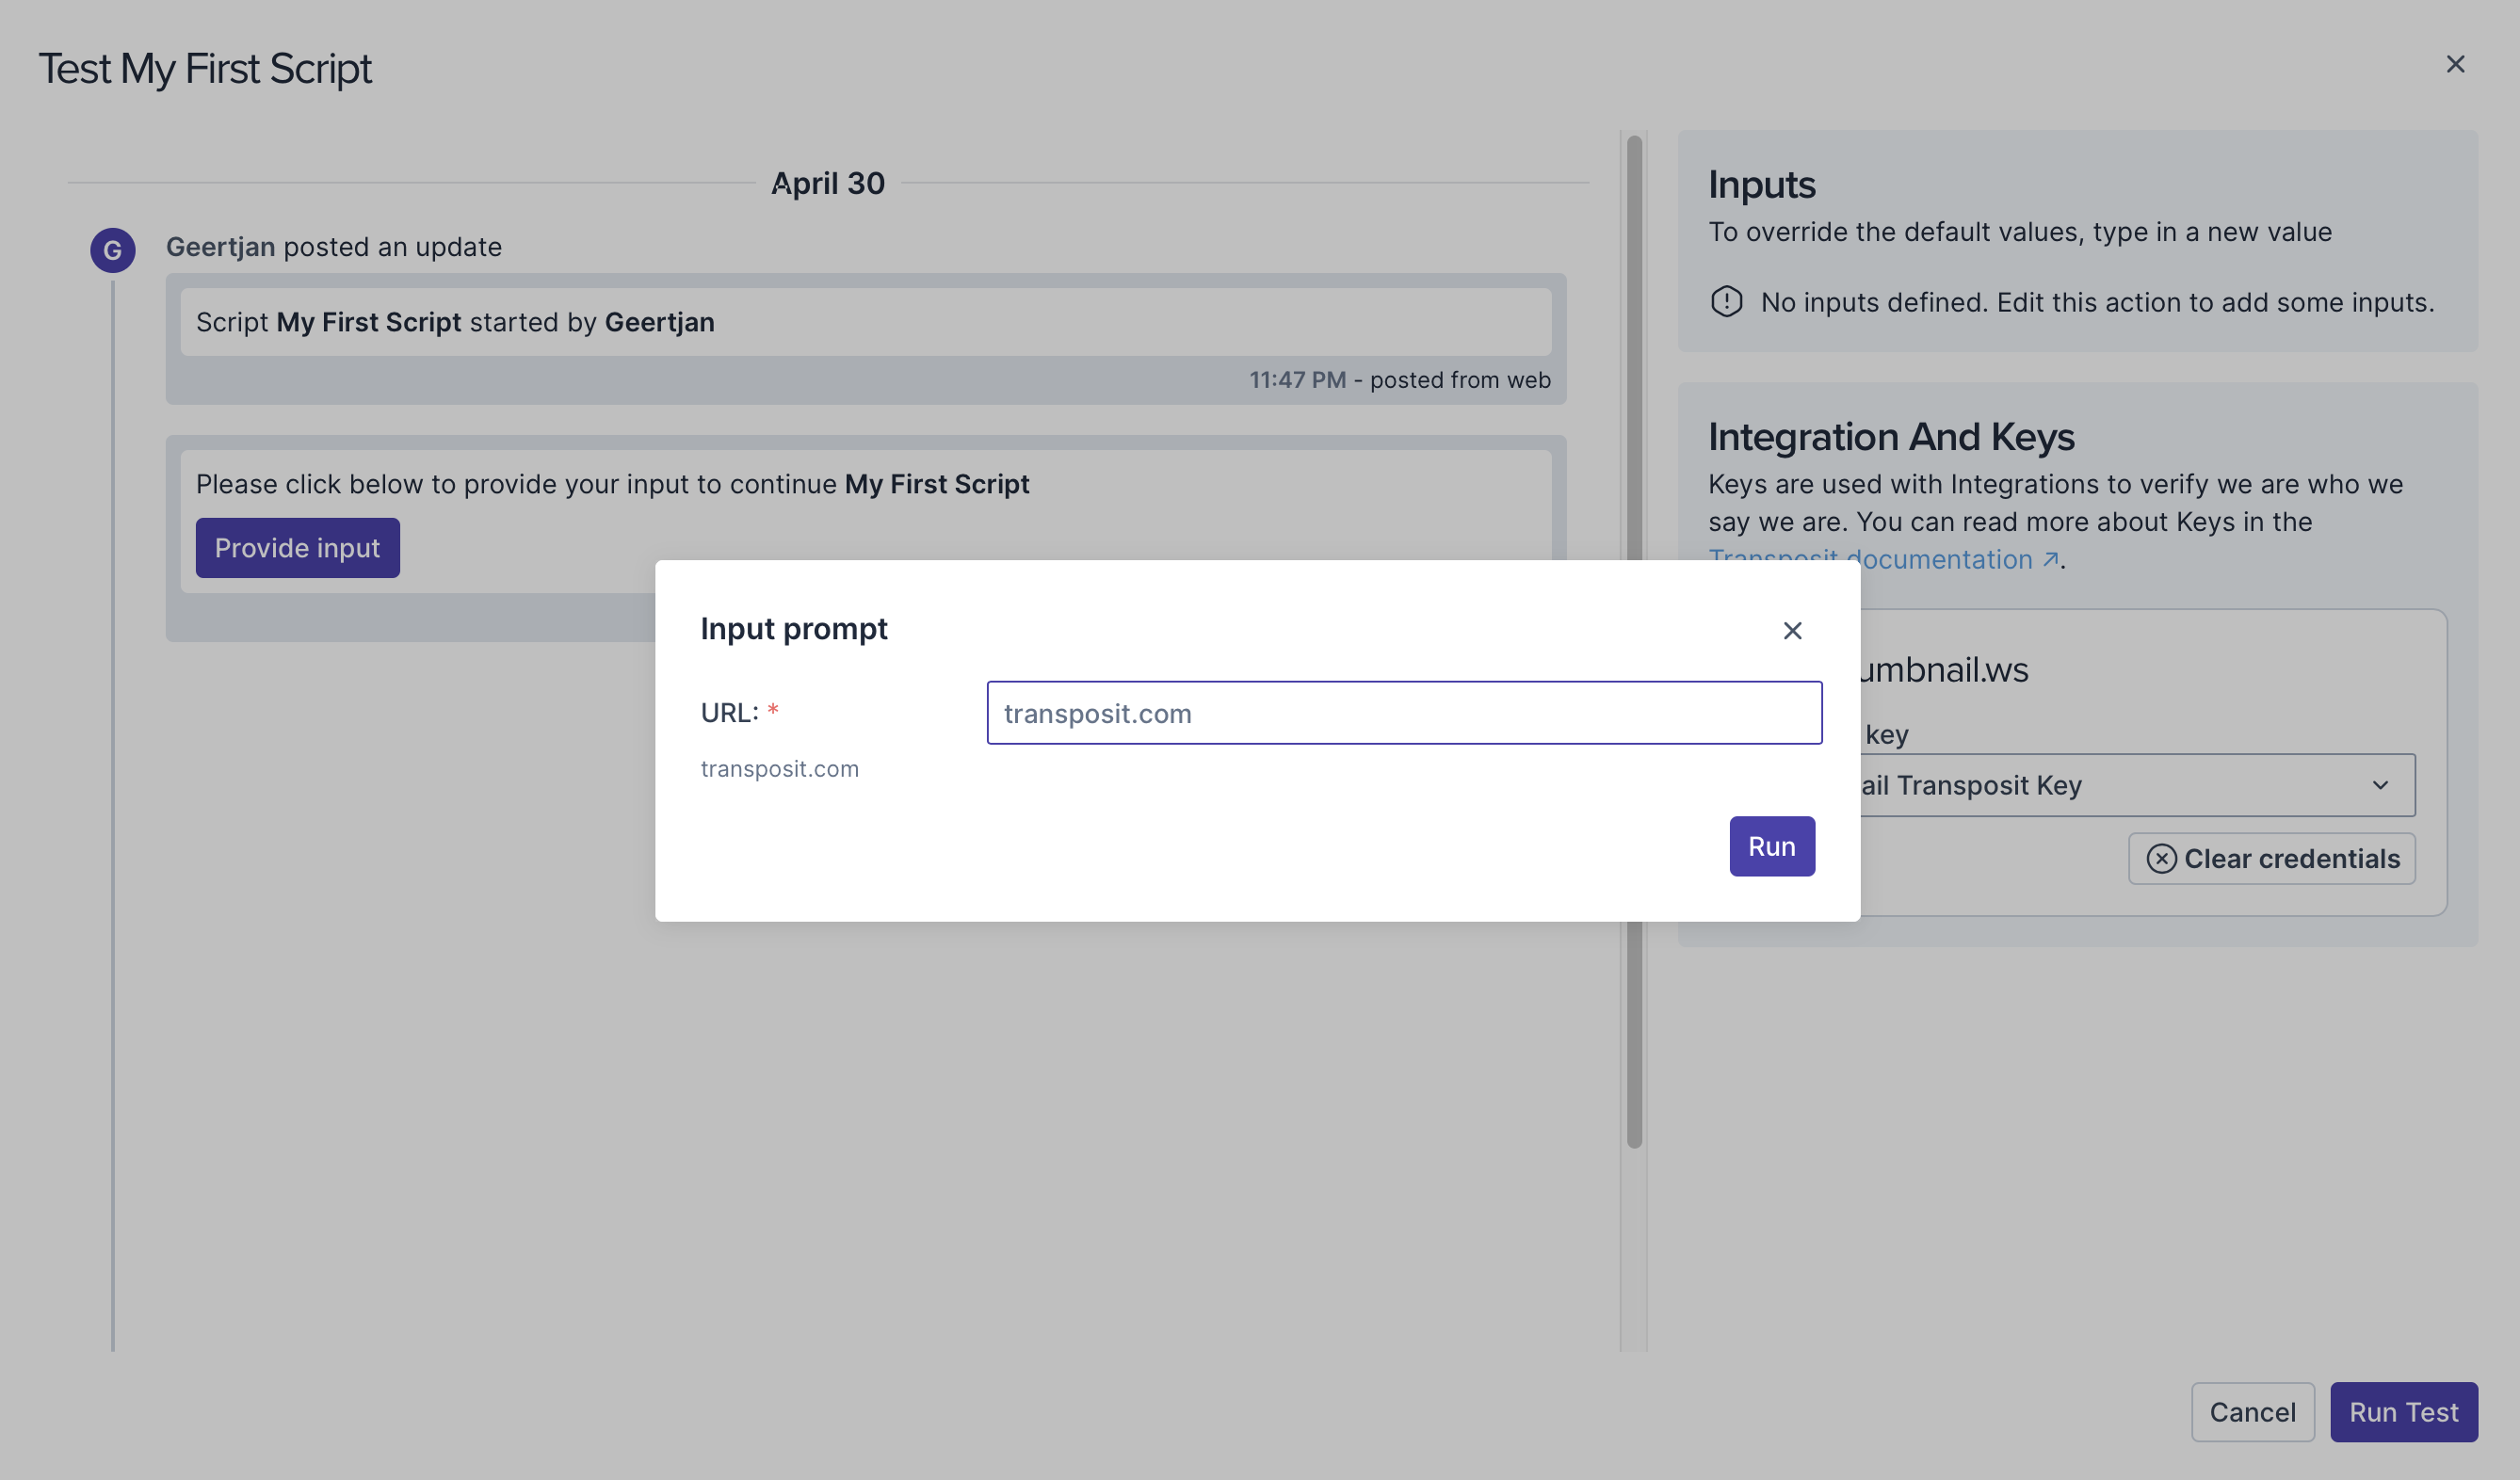Click the transposit.com helper text below URL
Screen dimensions: 2520x1480
(x=779, y=768)
